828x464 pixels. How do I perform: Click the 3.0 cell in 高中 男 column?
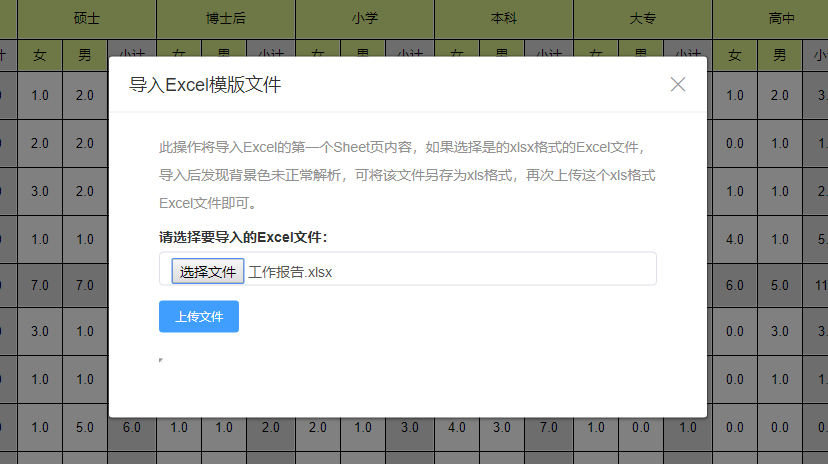click(780, 331)
